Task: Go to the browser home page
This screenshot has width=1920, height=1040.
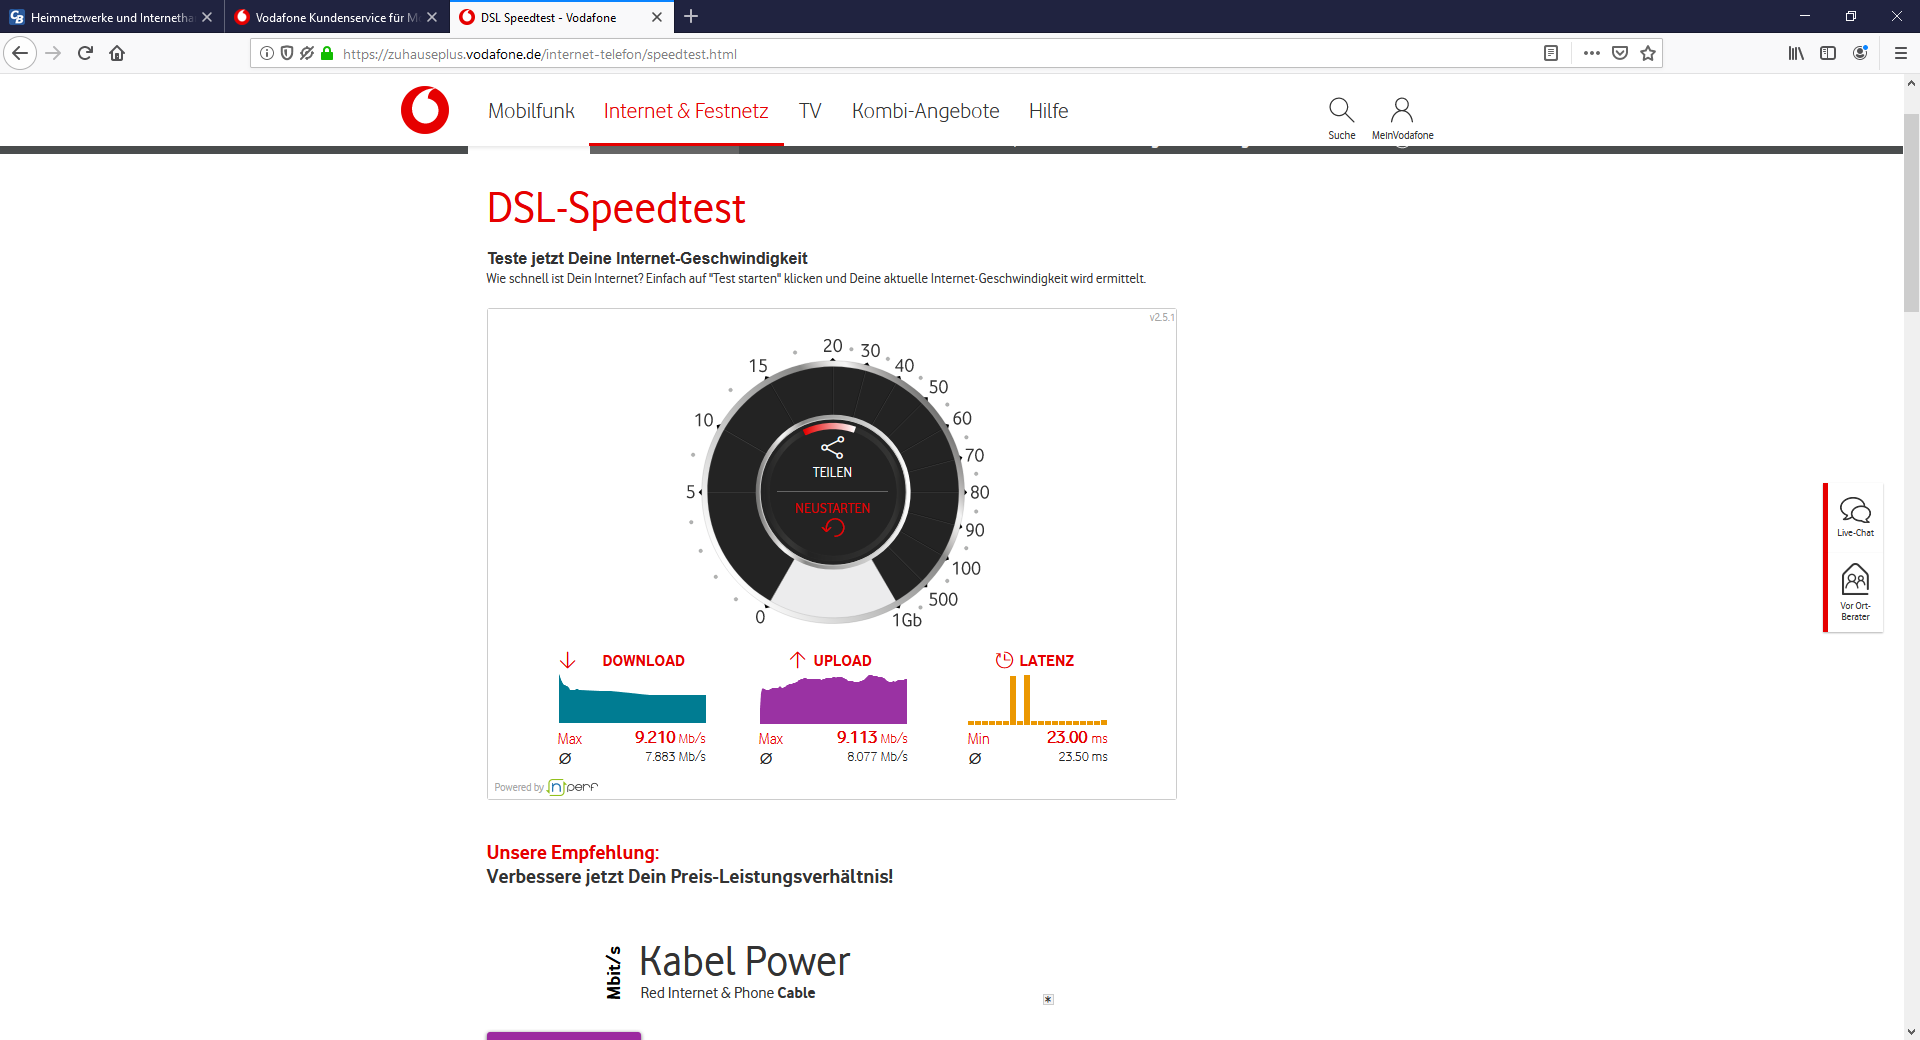Action: point(117,53)
